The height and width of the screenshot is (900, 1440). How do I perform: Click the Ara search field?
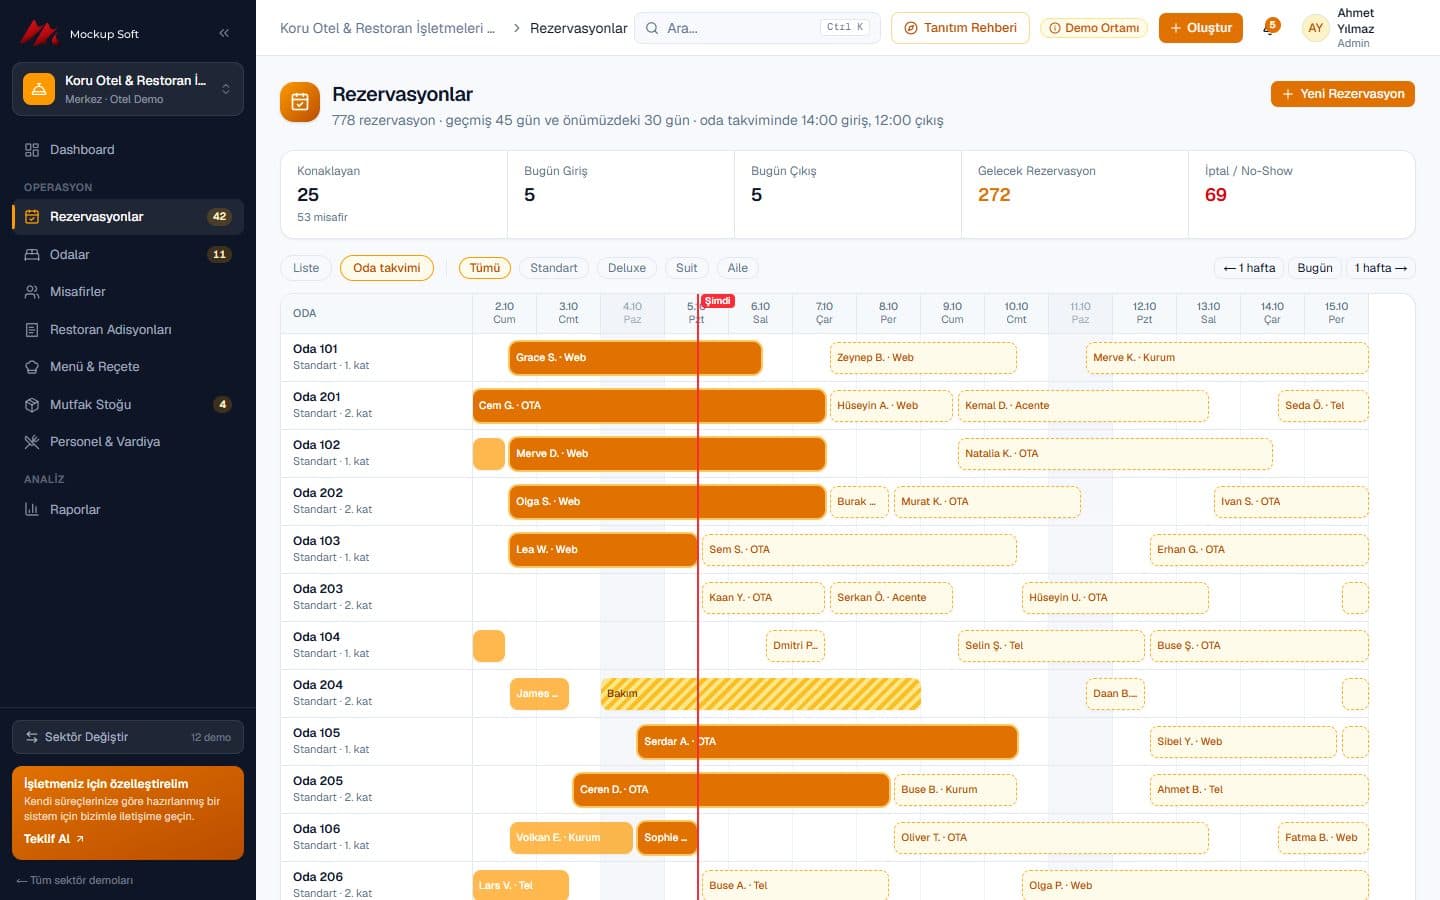pyautogui.click(x=757, y=28)
